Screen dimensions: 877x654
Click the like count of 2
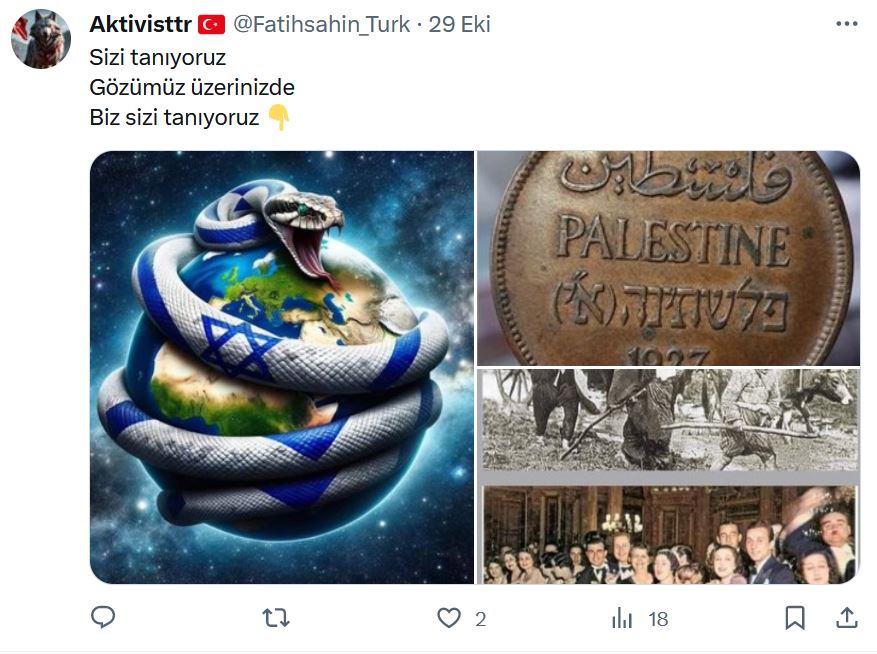(x=480, y=619)
